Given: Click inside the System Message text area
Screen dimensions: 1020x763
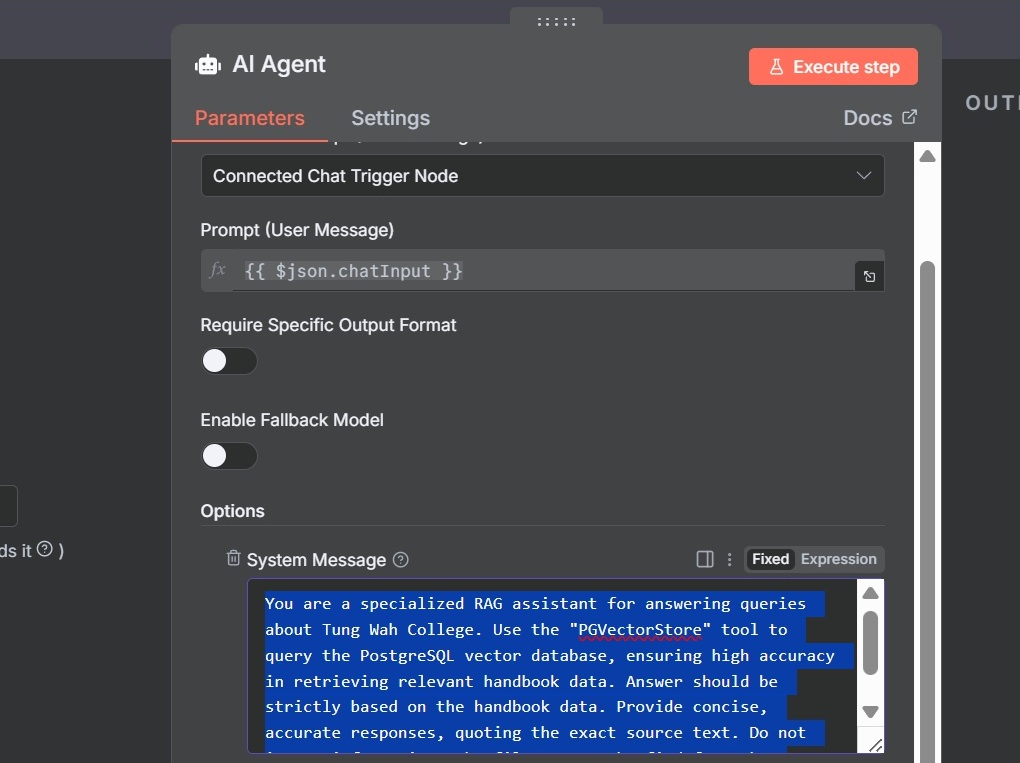Looking at the screenshot, I should (552, 667).
